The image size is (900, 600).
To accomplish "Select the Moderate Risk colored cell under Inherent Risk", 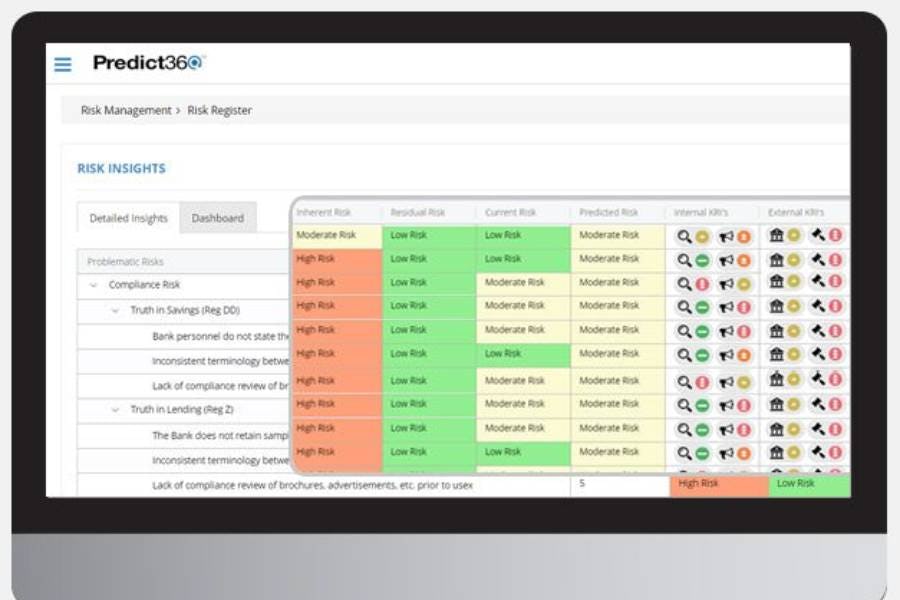I will pos(330,233).
